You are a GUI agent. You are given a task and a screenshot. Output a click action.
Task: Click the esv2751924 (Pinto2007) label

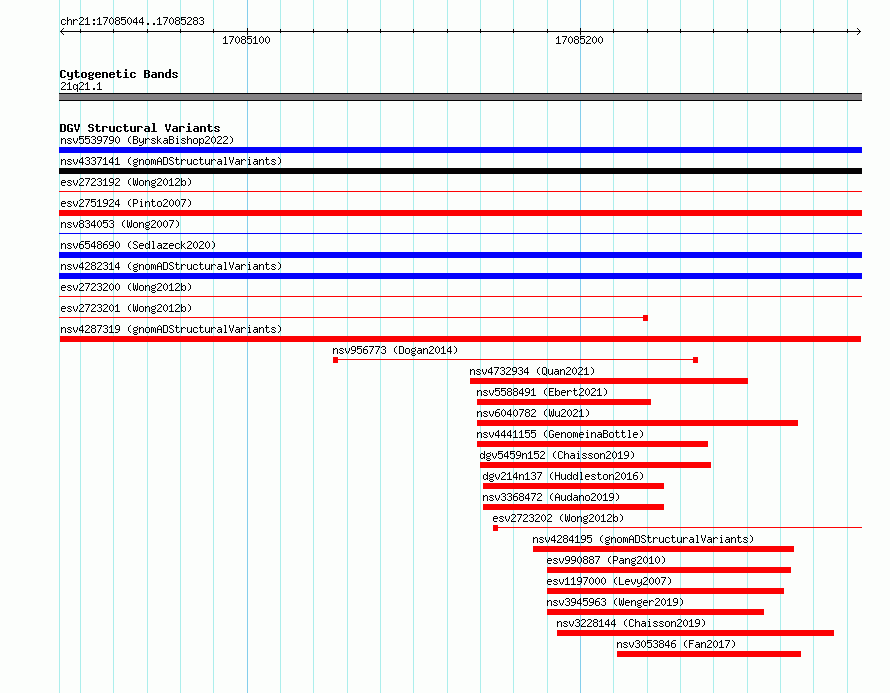[126, 203]
